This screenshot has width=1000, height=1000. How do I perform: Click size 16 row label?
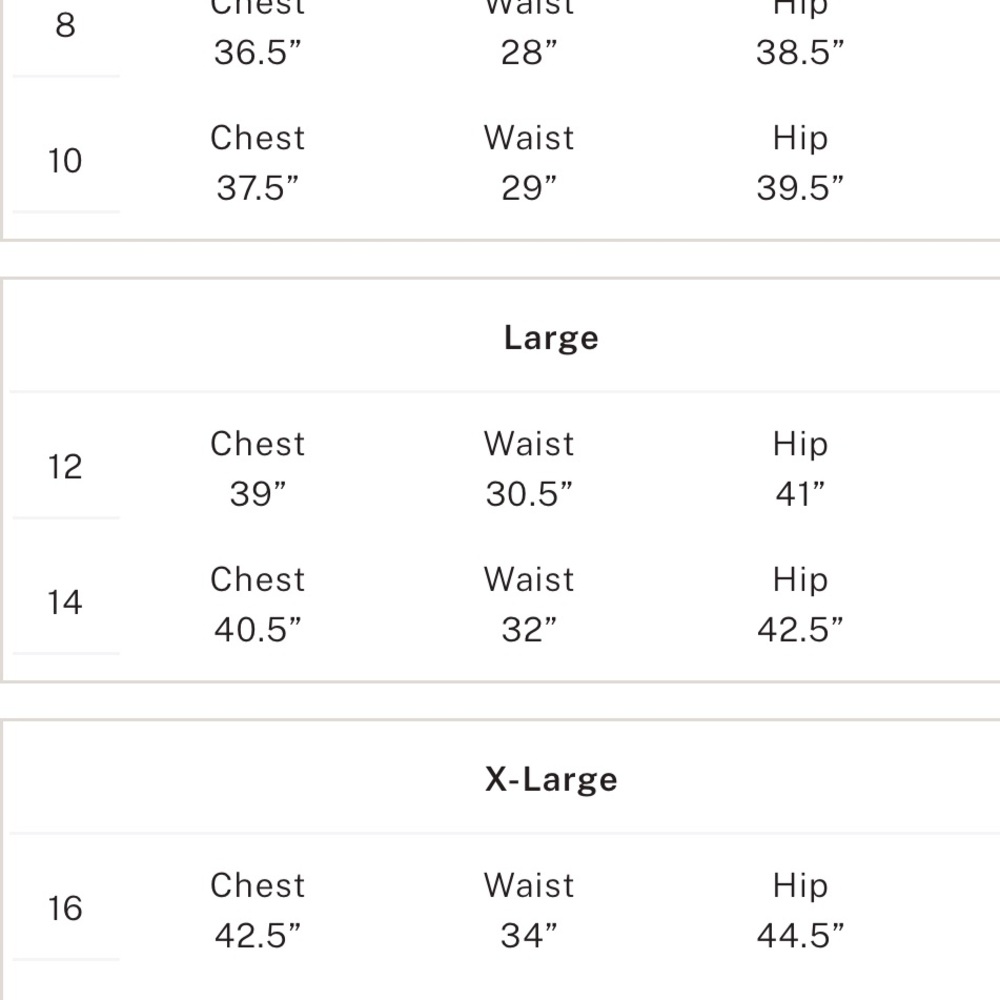click(x=65, y=908)
